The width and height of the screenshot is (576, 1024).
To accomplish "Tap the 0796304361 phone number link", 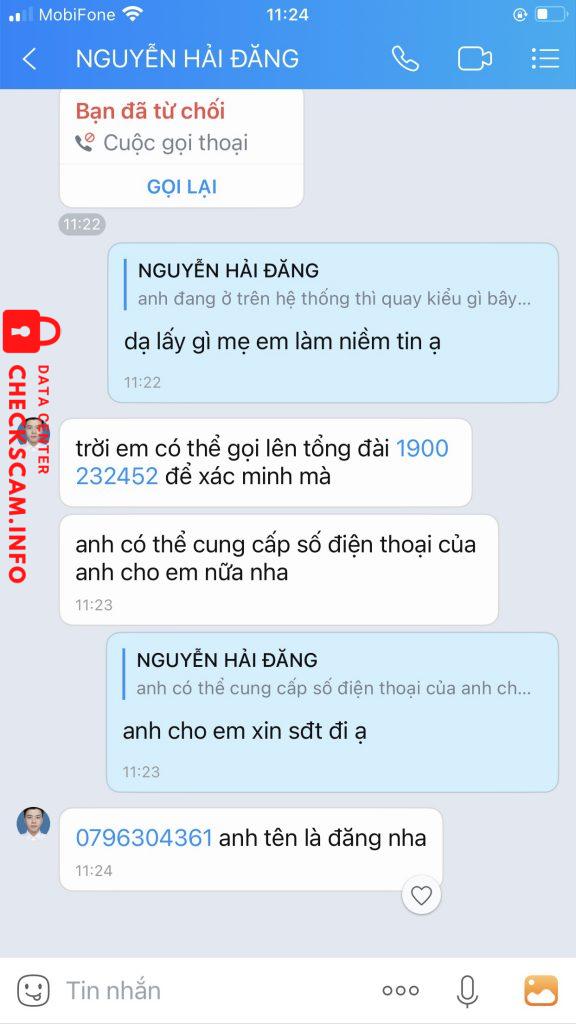I will [144, 838].
